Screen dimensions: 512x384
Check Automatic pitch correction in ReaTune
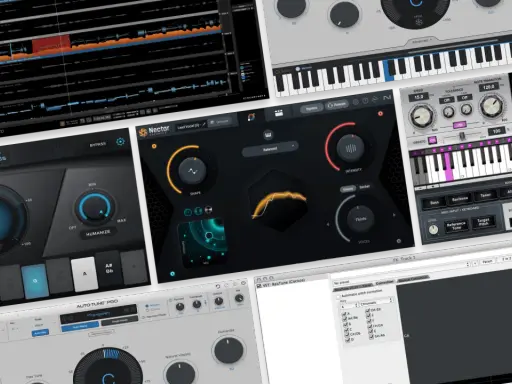pyautogui.click(x=338, y=296)
